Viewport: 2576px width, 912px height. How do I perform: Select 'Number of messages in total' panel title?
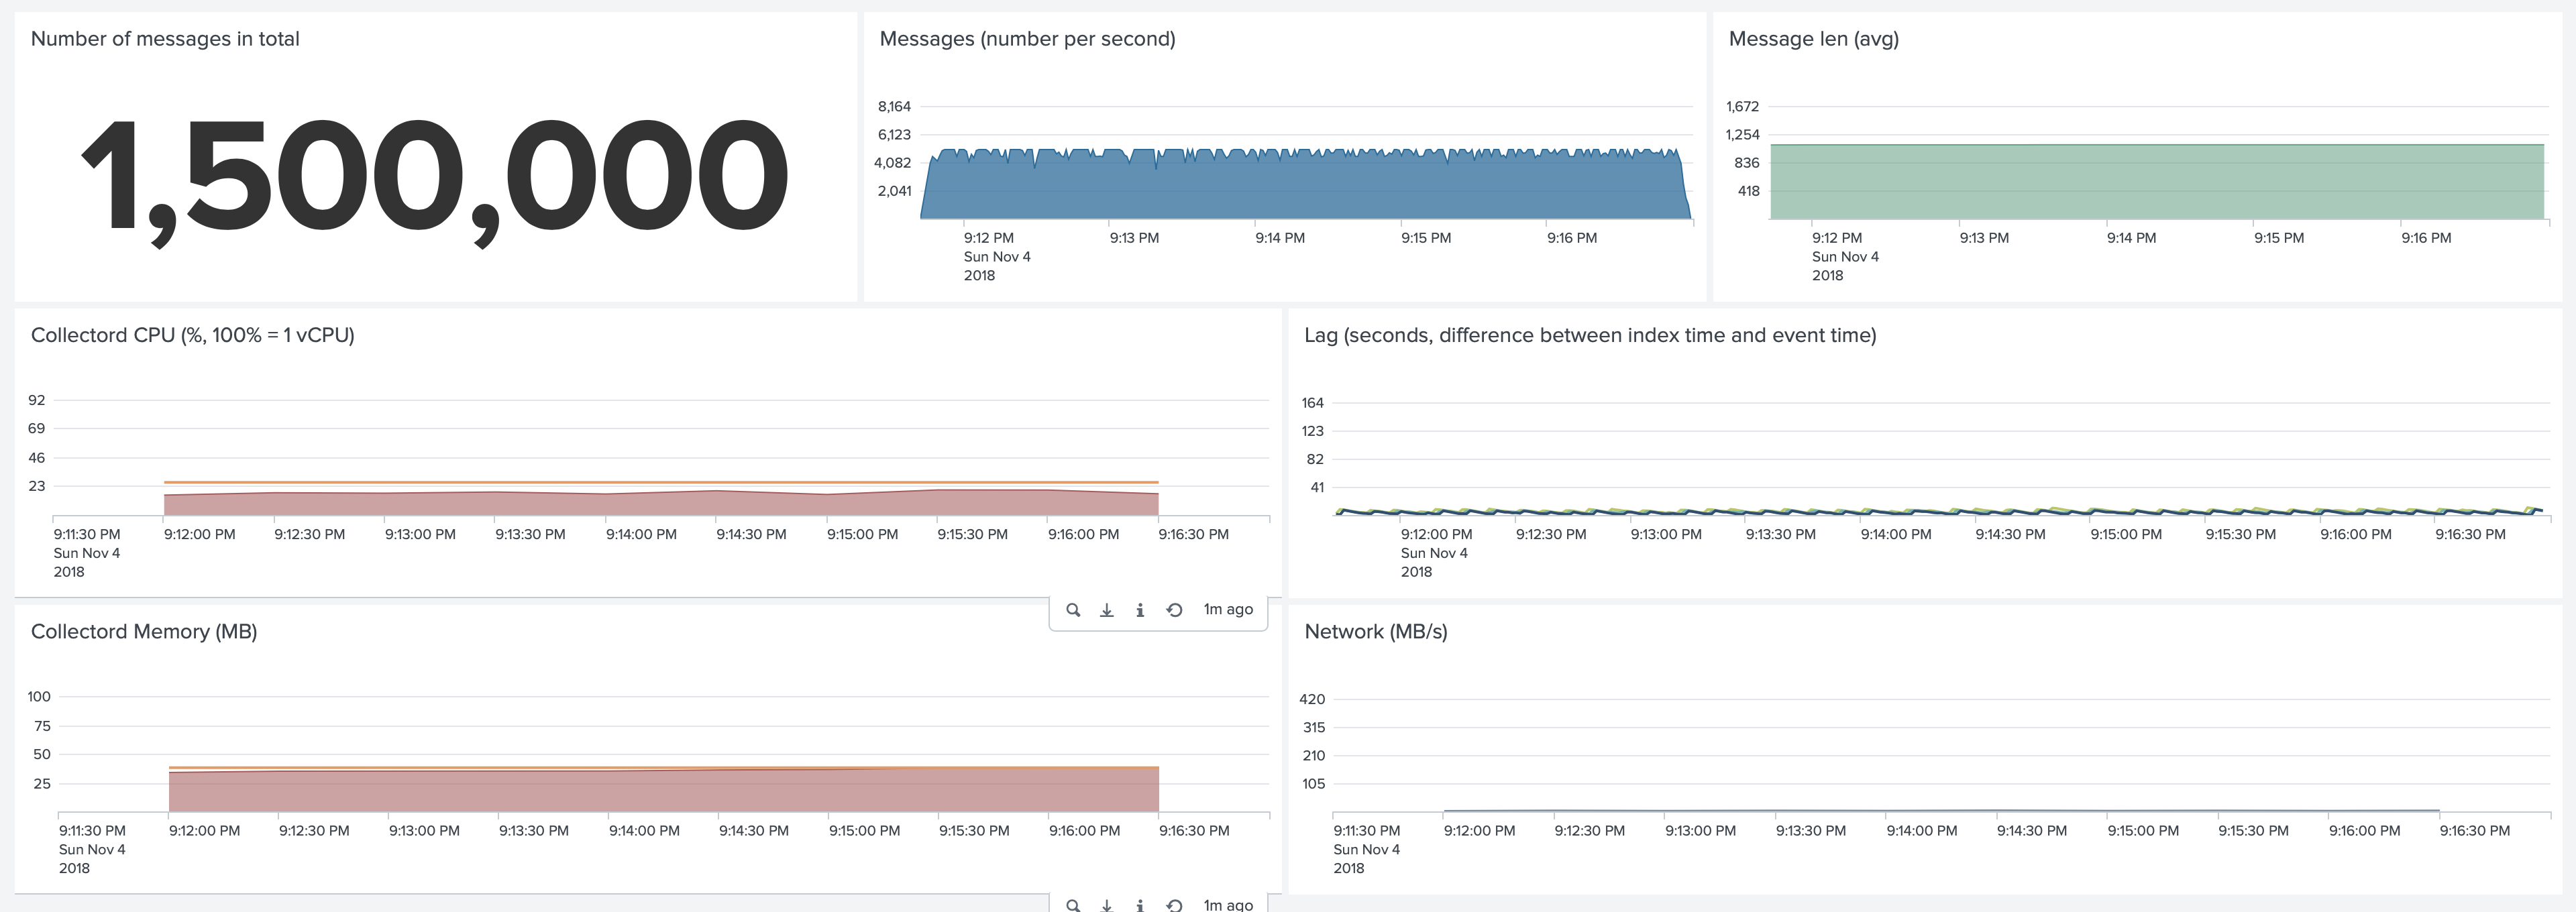coord(165,39)
